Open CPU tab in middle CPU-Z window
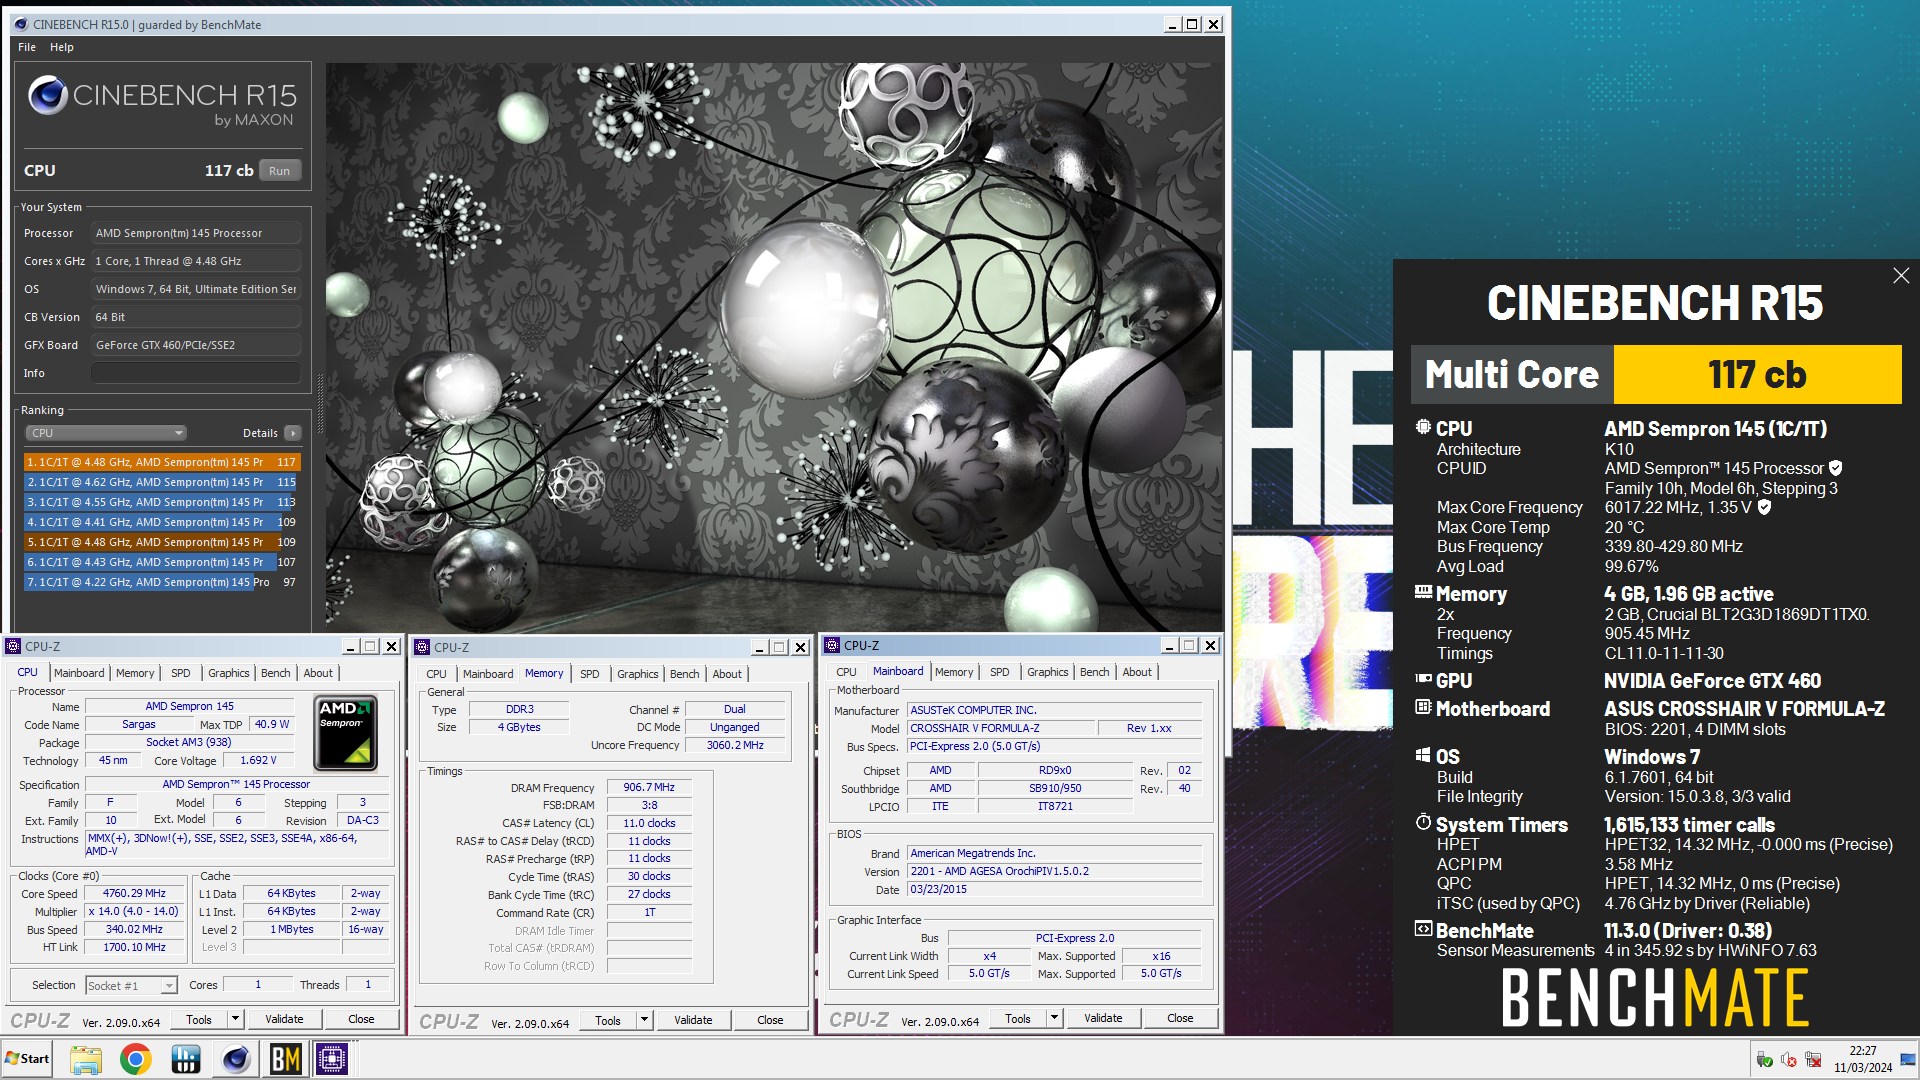1920x1080 pixels. (437, 674)
